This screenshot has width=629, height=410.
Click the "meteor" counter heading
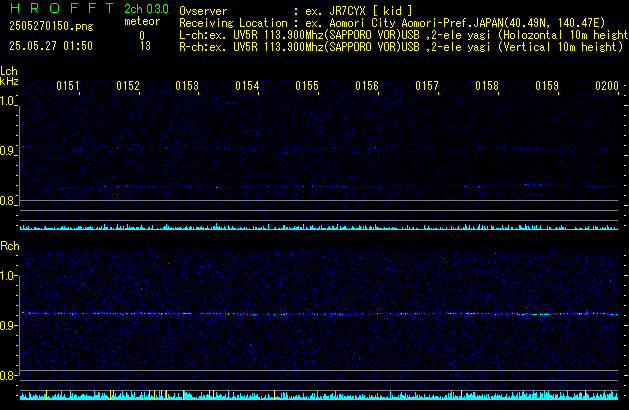142,21
